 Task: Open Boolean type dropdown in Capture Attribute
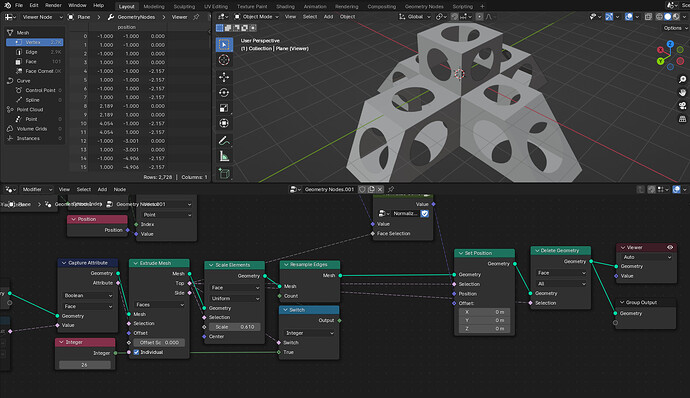tap(87, 295)
